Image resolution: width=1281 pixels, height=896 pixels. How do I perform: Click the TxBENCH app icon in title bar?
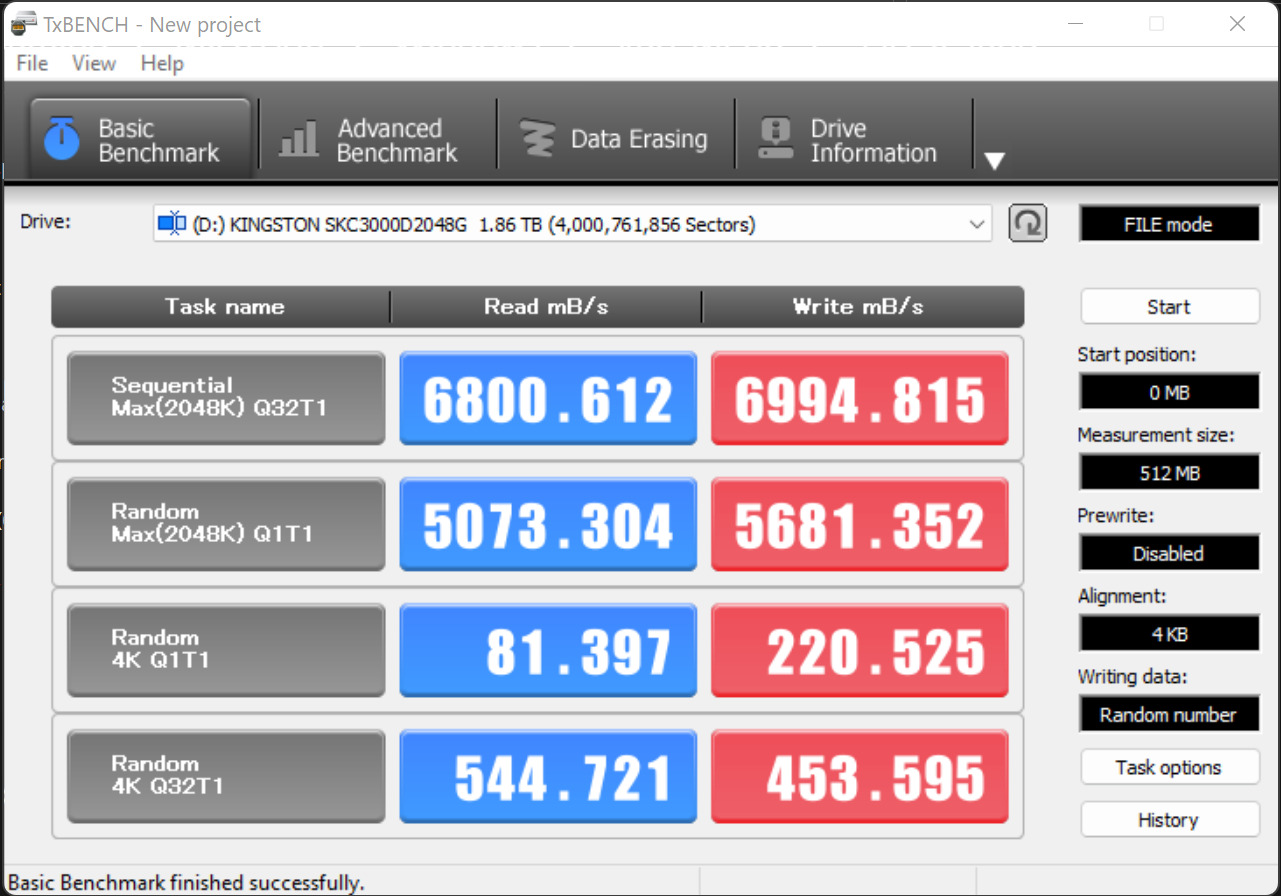(22, 24)
